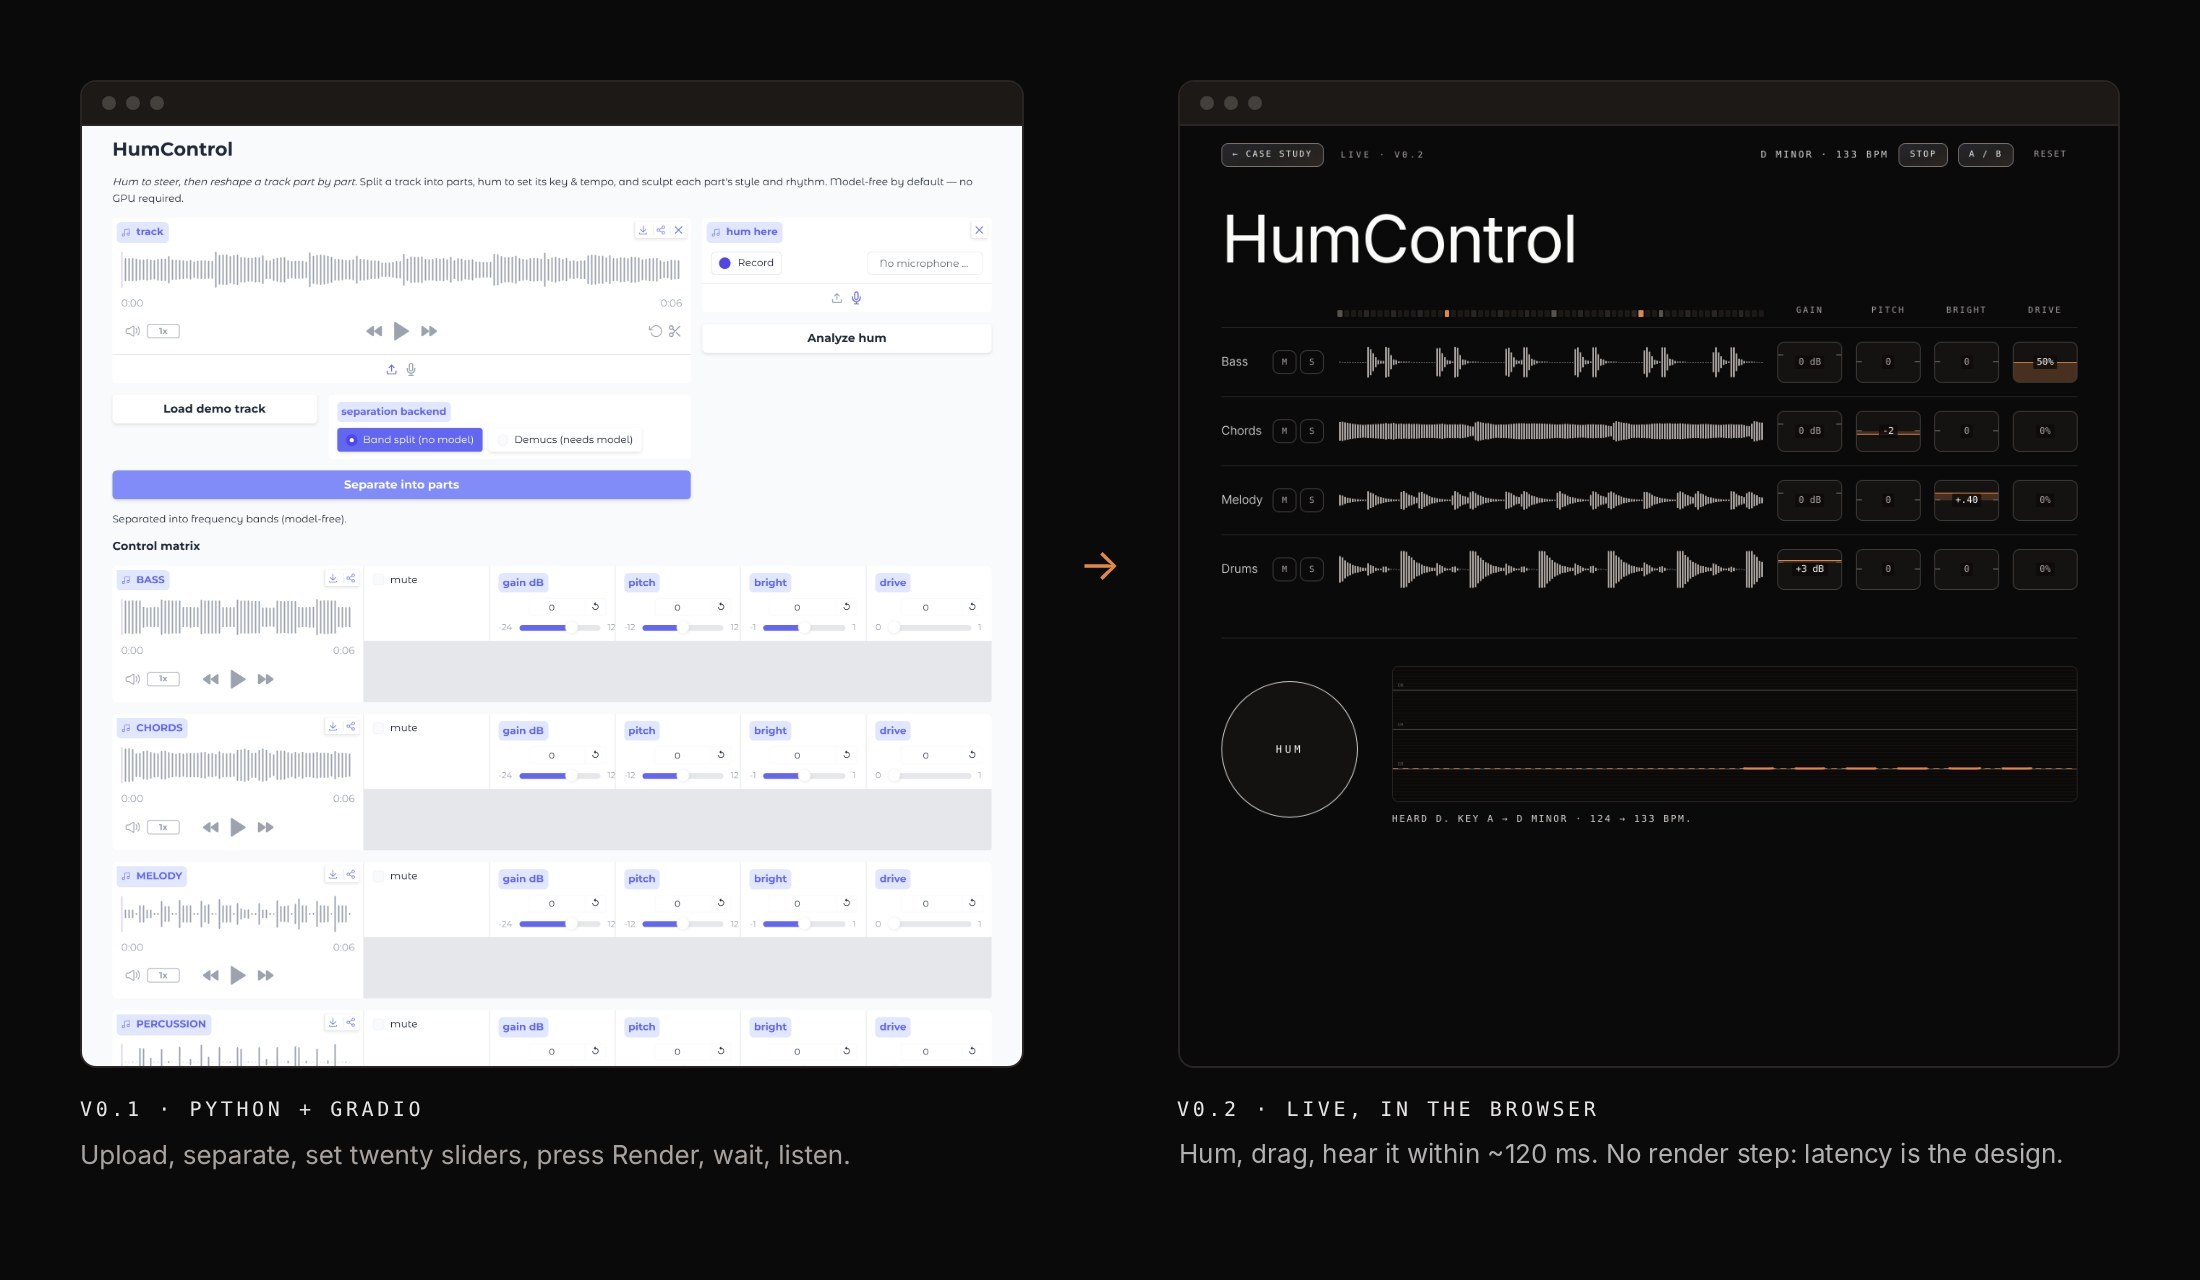
Task: Click upload icon under the main track
Action: coord(392,369)
